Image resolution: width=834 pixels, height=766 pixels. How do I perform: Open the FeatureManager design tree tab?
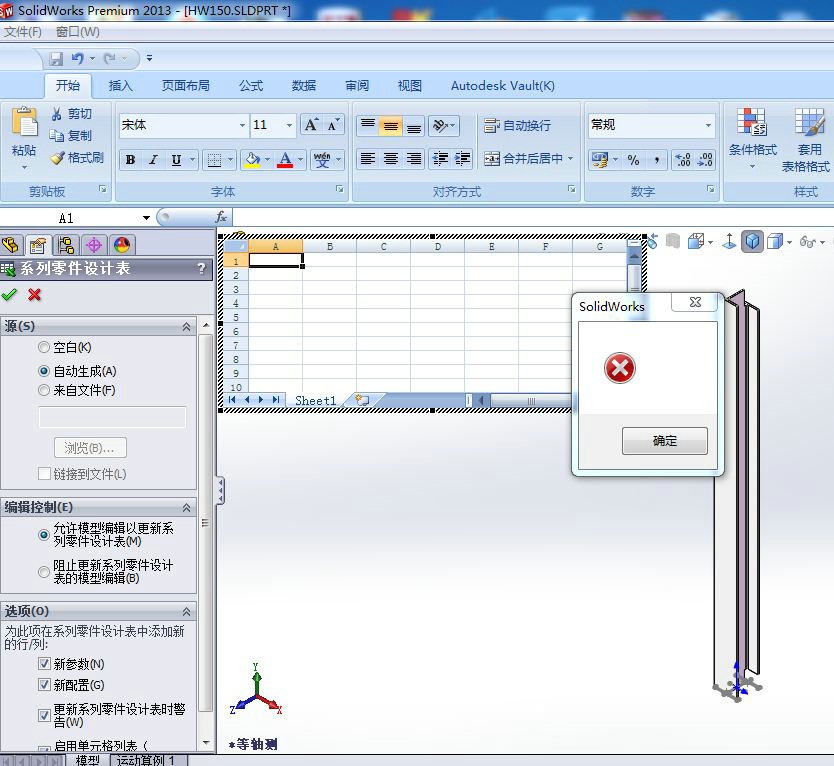coord(11,245)
